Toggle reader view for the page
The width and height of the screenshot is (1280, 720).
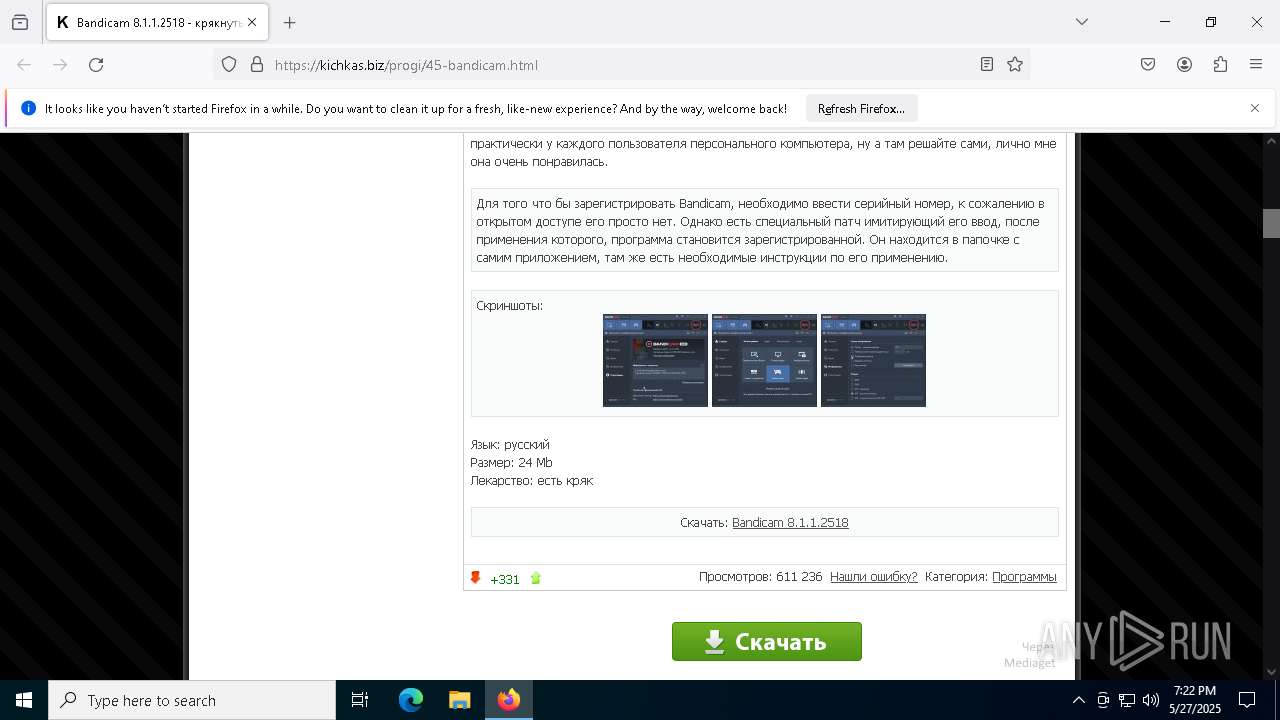tap(987, 64)
